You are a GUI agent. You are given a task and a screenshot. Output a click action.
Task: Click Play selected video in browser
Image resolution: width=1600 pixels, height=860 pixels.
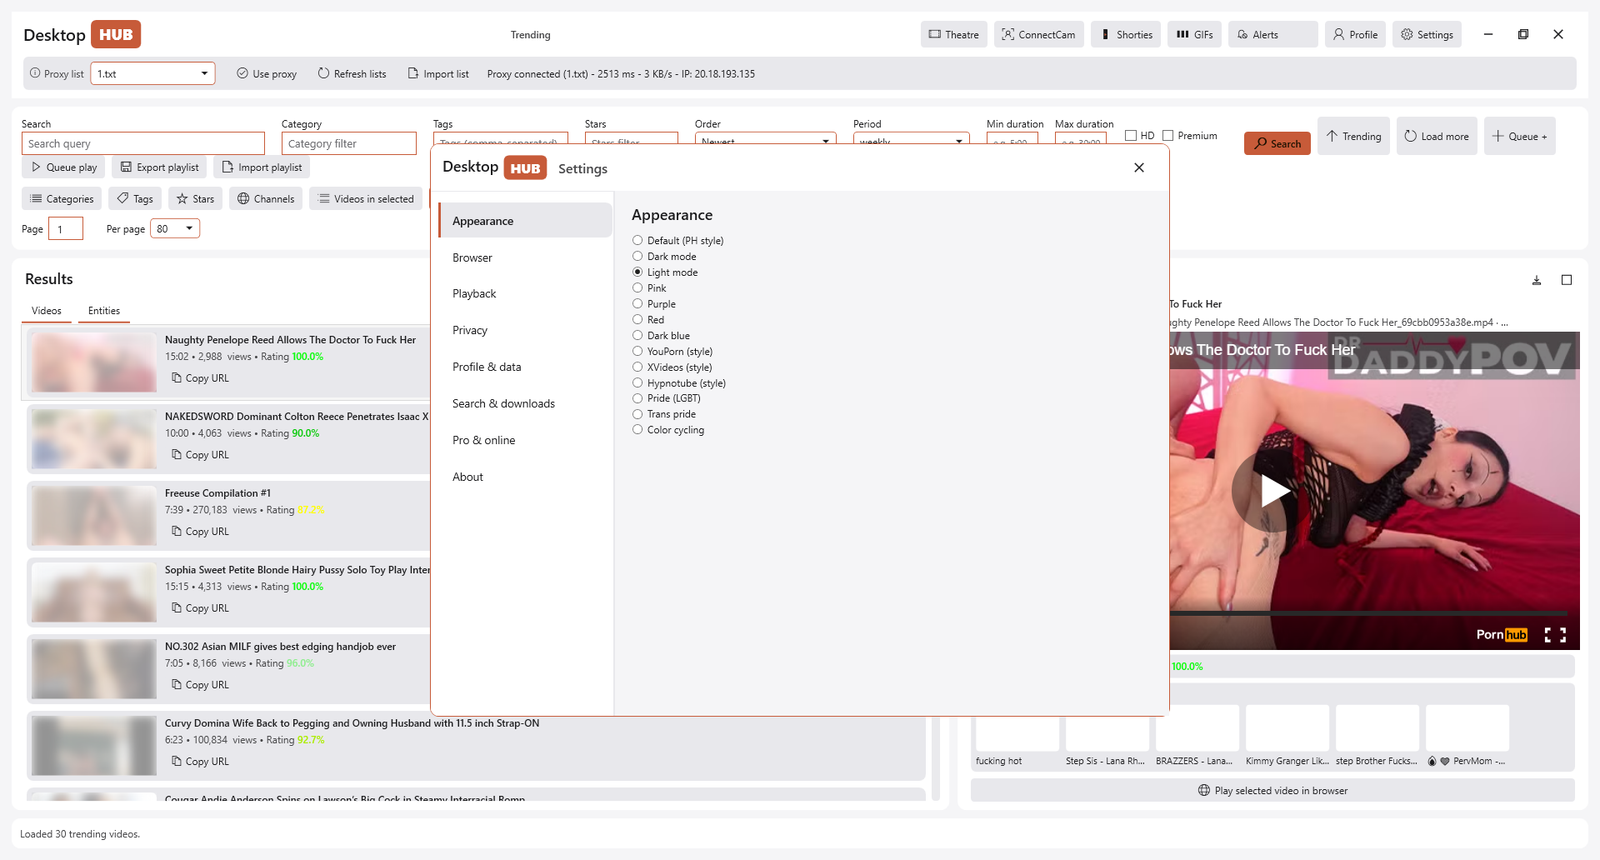pos(1272,791)
